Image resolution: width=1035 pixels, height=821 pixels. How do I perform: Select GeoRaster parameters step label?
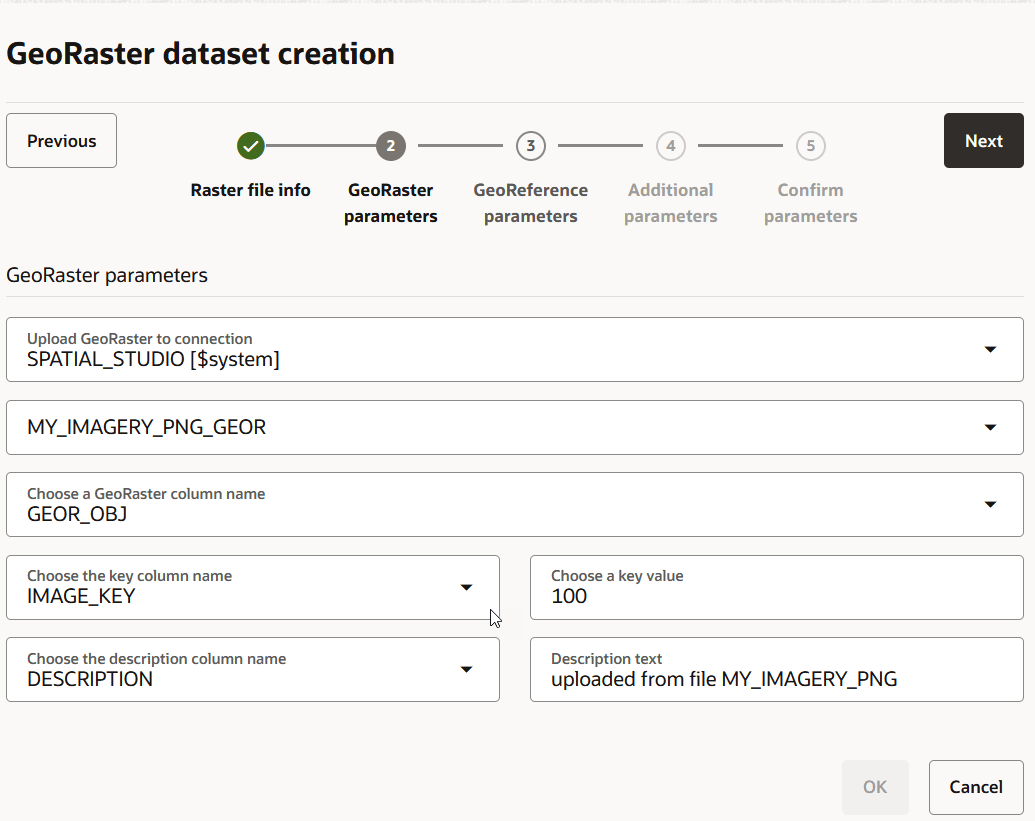click(x=391, y=203)
